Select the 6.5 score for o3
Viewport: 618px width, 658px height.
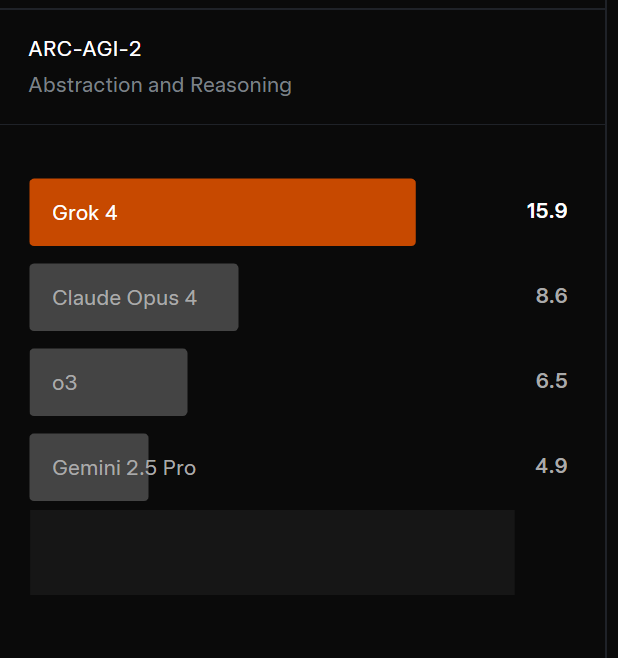pos(551,381)
